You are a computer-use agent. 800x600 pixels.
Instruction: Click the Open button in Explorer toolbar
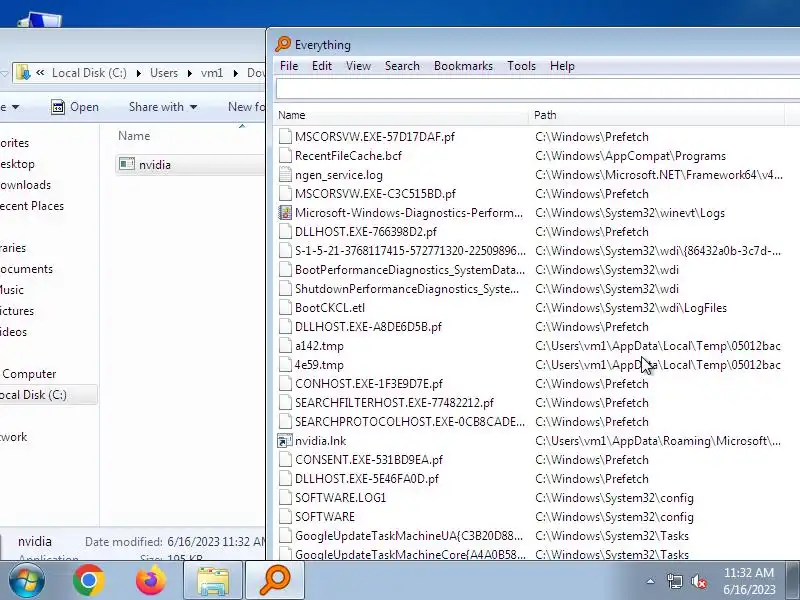(x=75, y=107)
